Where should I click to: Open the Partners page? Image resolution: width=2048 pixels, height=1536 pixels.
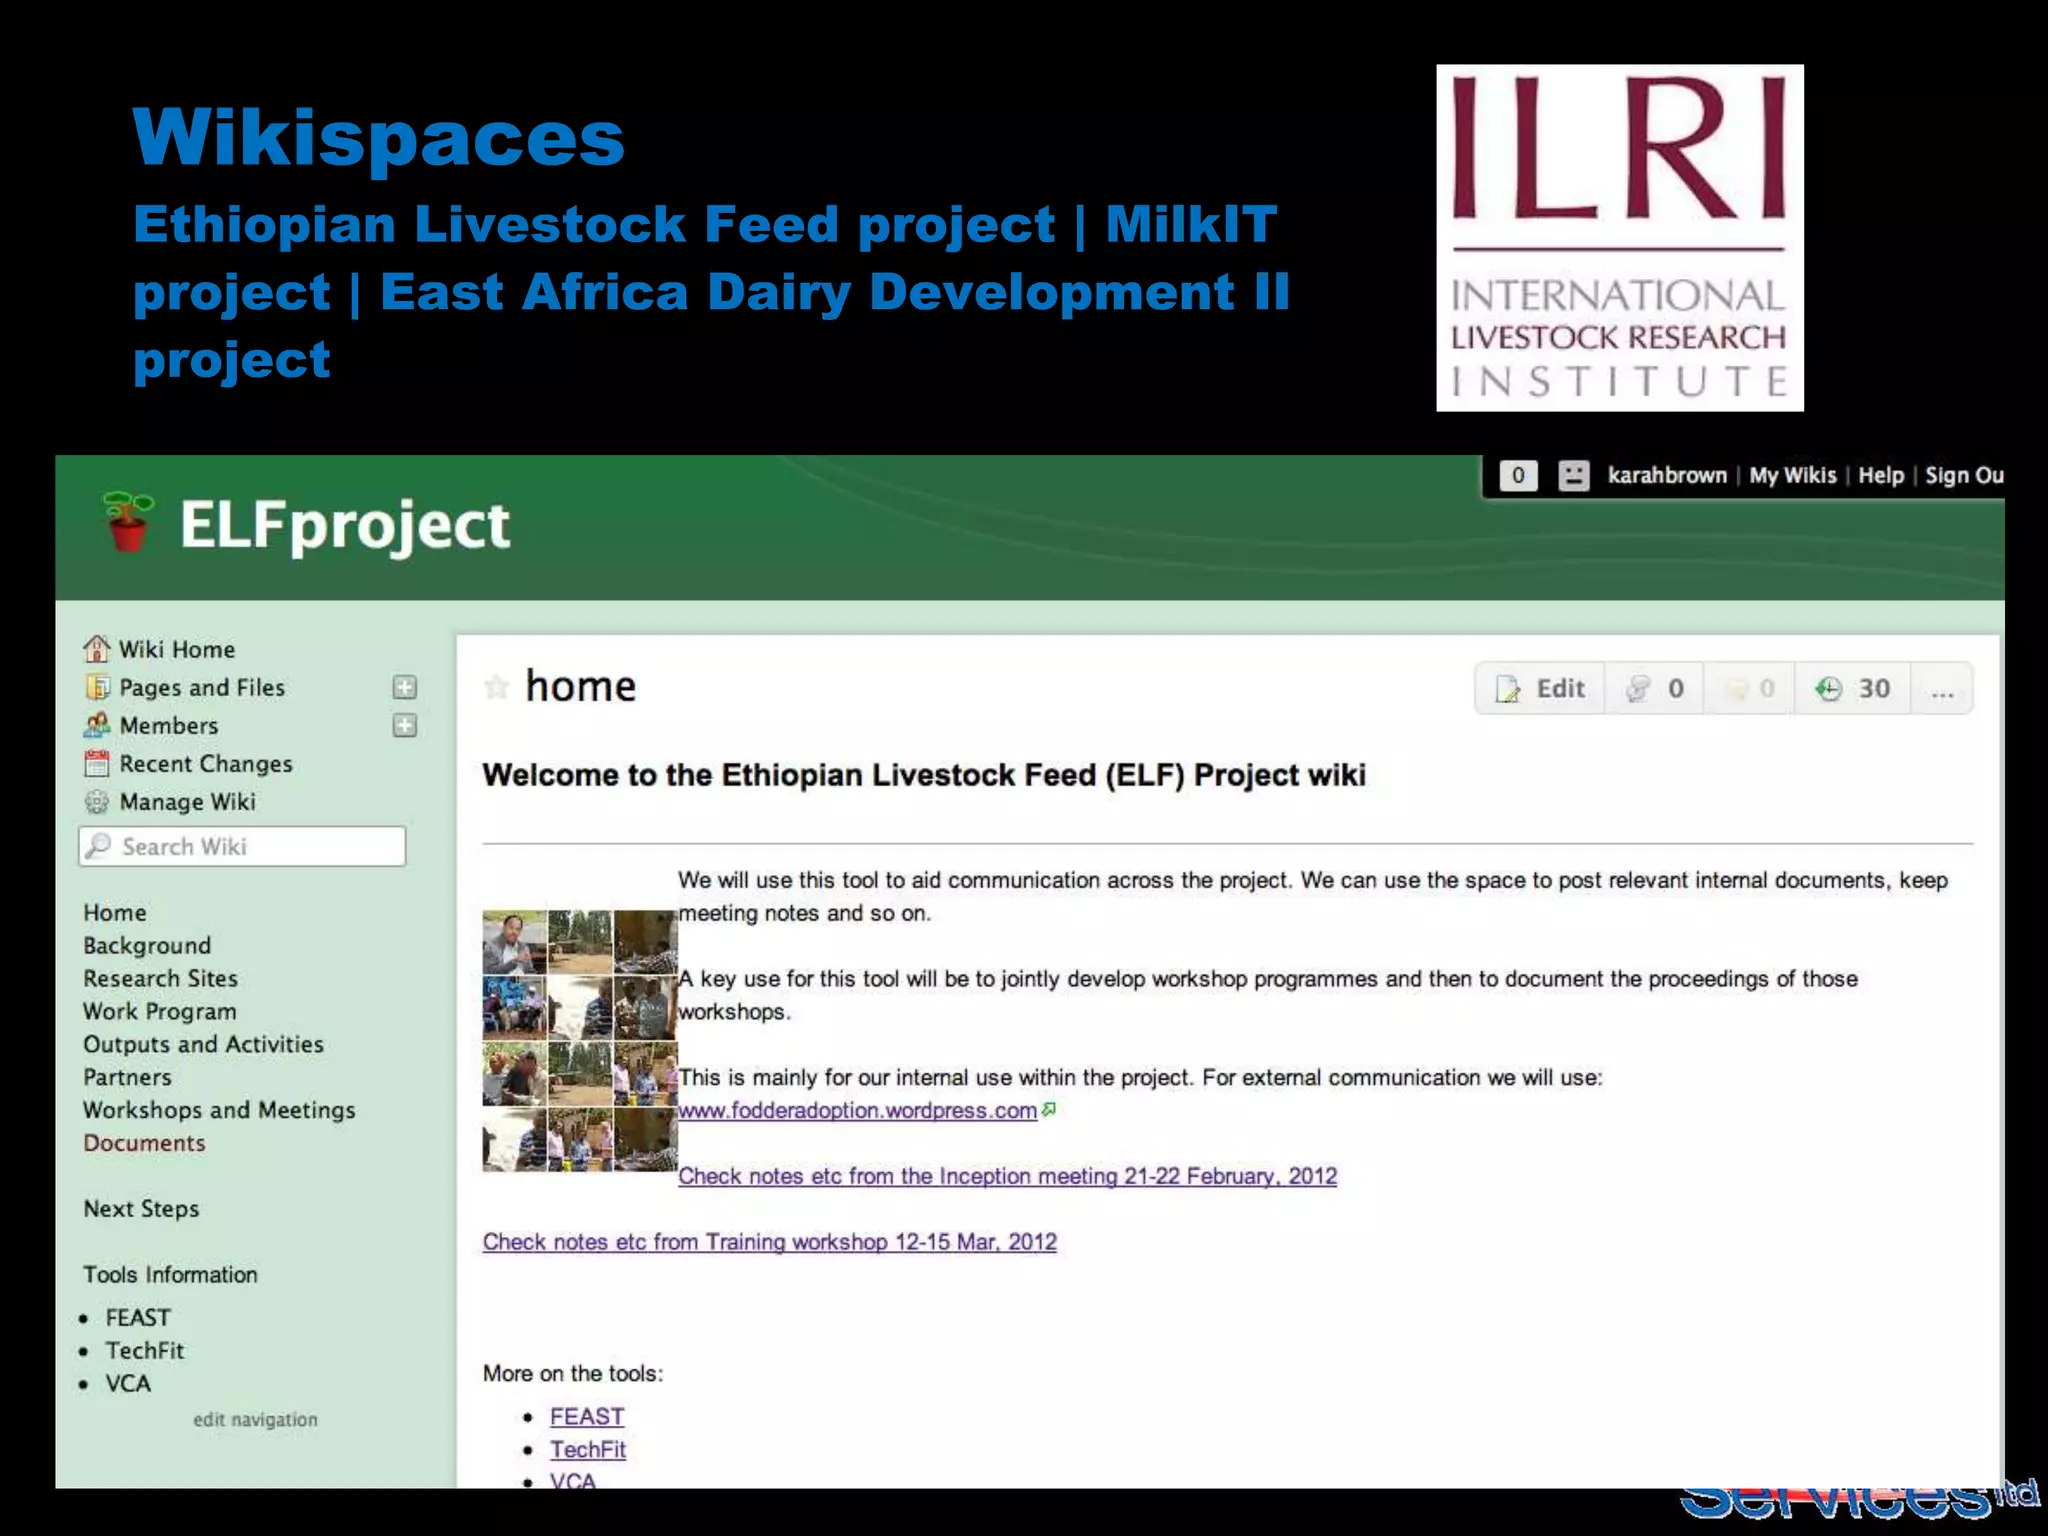127,1077
